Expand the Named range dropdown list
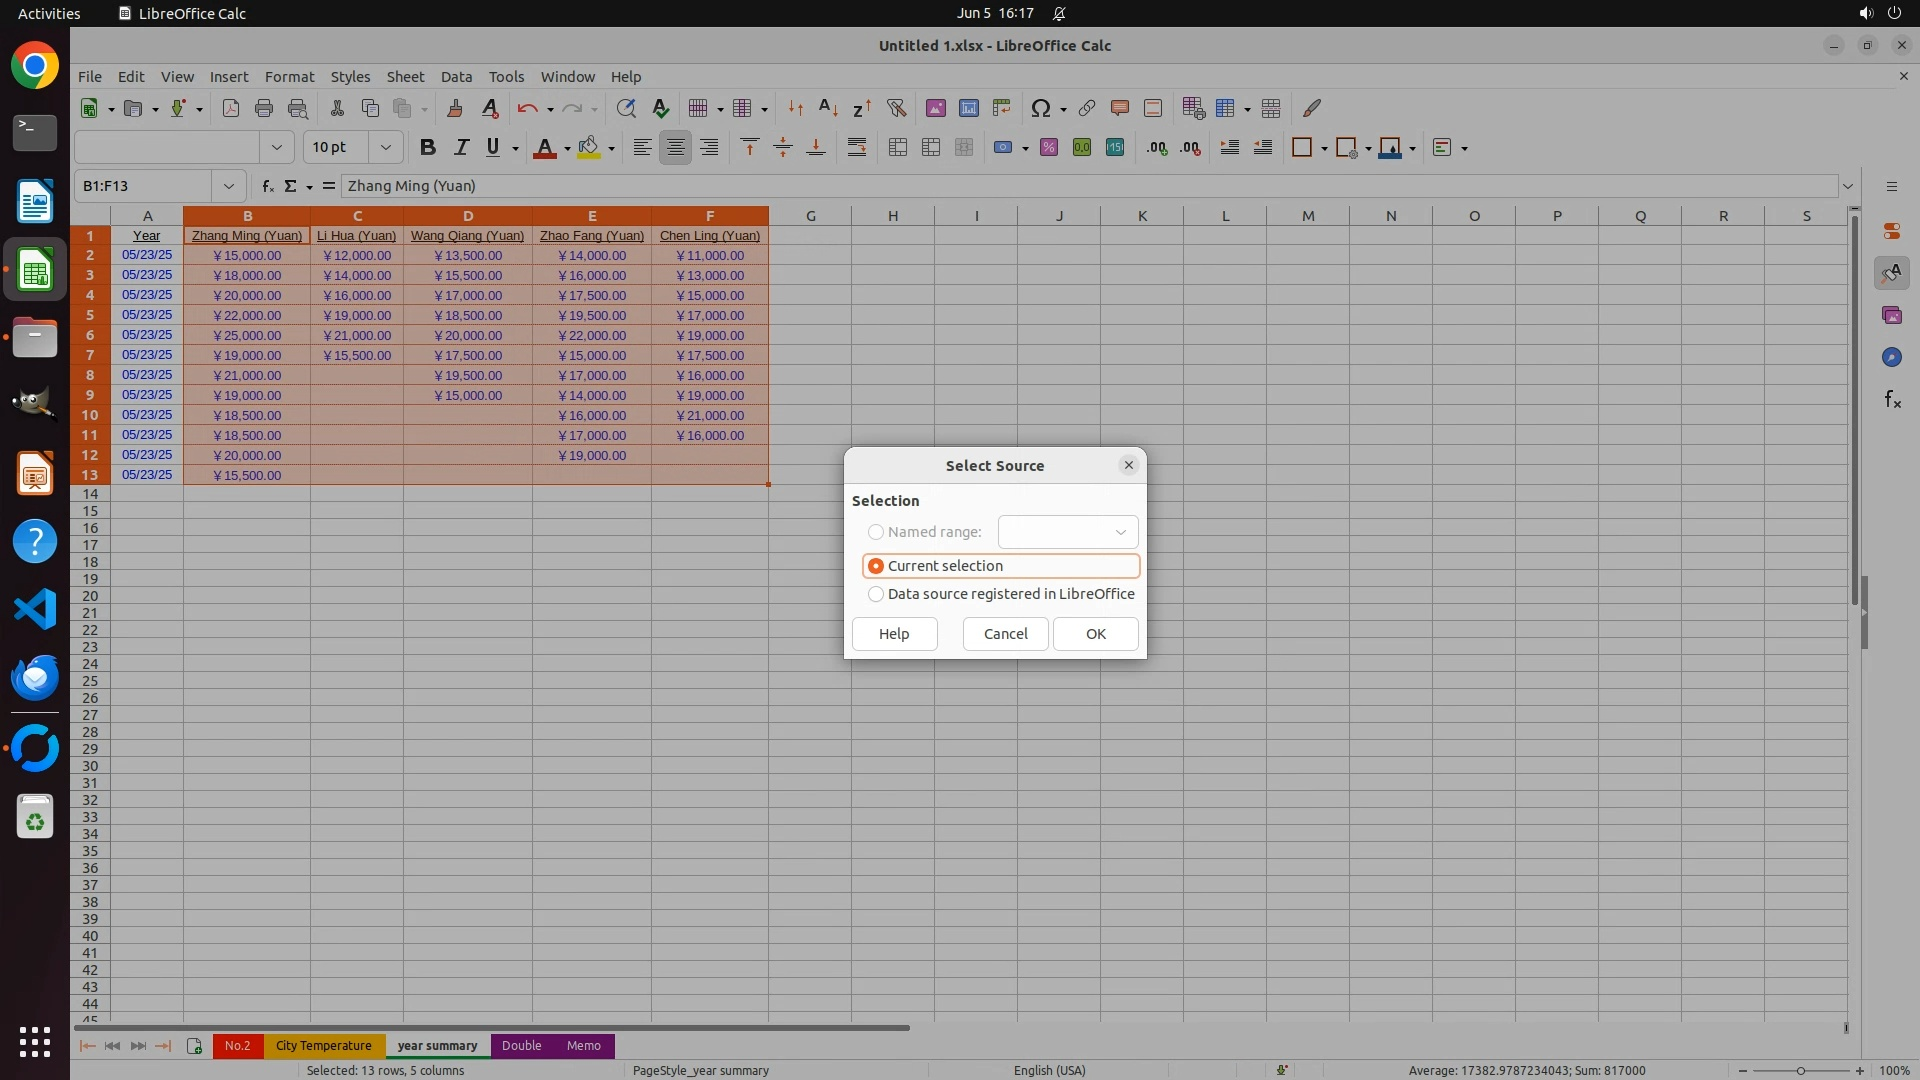The image size is (1920, 1080). pos(1120,532)
